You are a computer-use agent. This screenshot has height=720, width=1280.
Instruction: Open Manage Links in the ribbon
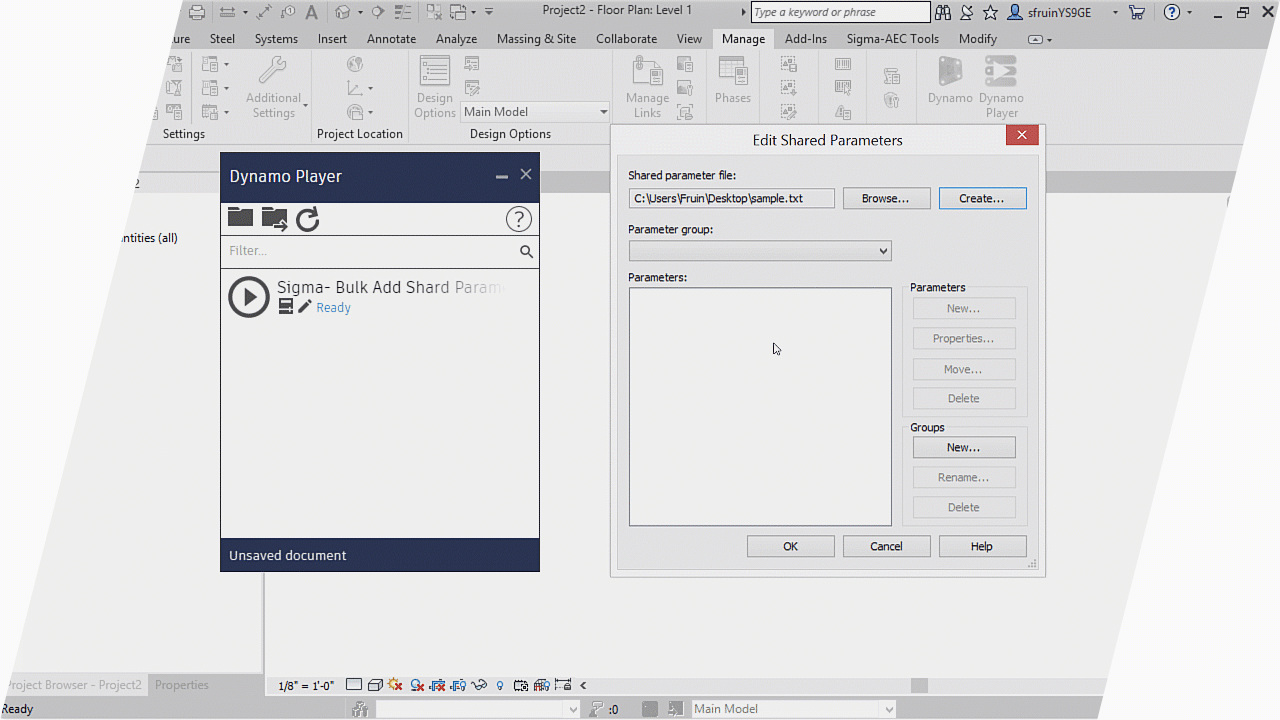point(647,87)
